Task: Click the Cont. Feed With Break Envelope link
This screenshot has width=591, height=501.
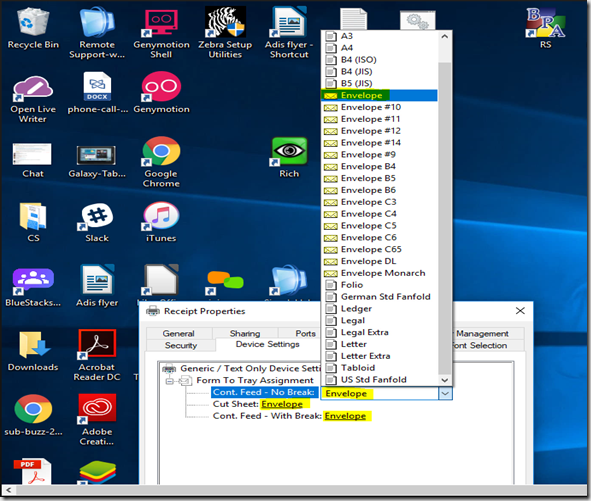Action: coord(345,416)
